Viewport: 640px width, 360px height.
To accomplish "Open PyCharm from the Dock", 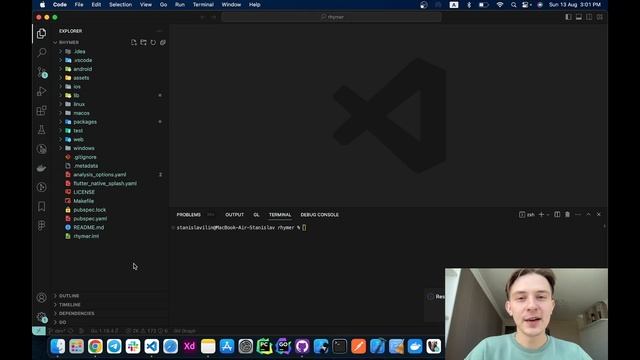I will point(264,346).
